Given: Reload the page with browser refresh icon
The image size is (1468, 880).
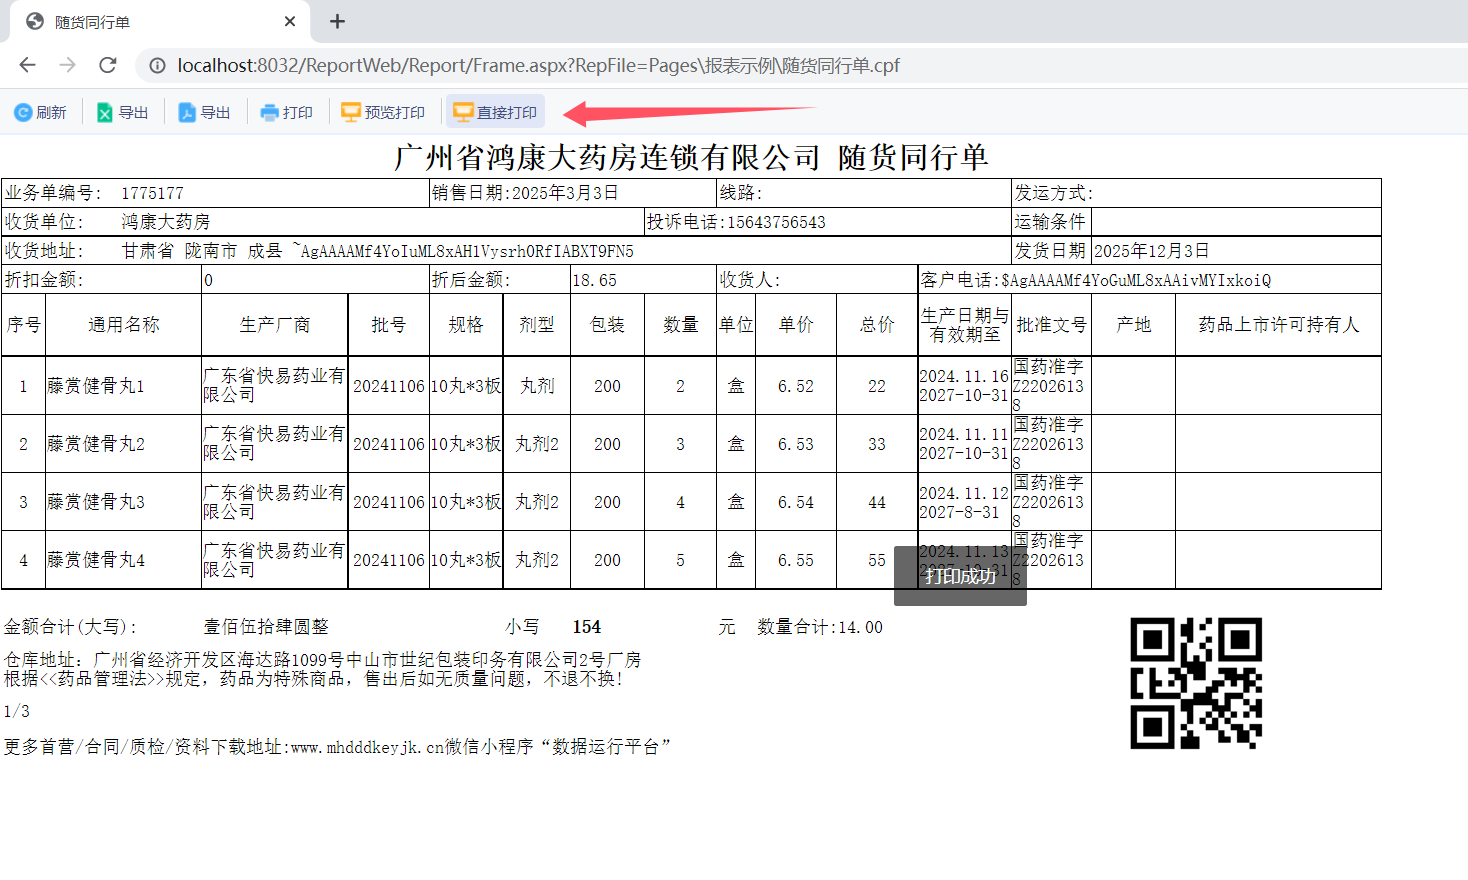Looking at the screenshot, I should tap(108, 65).
